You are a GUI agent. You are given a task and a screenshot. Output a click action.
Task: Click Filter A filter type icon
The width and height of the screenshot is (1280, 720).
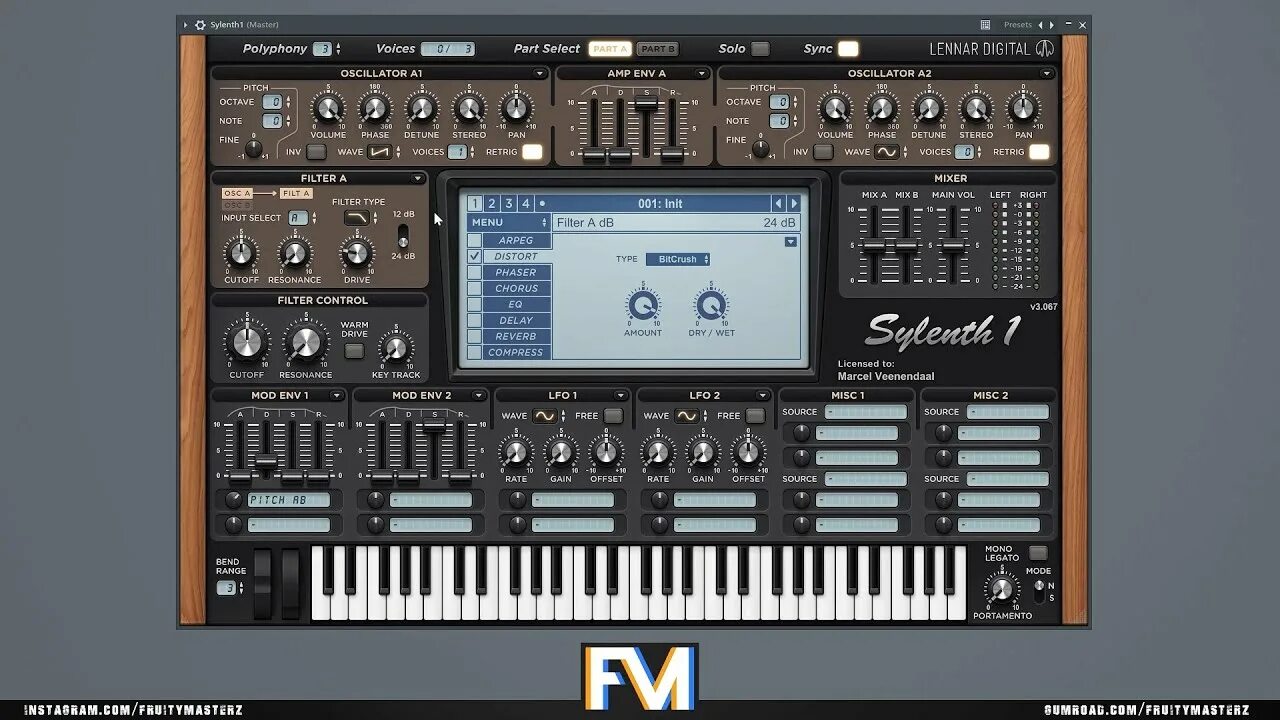pyautogui.click(x=357, y=217)
